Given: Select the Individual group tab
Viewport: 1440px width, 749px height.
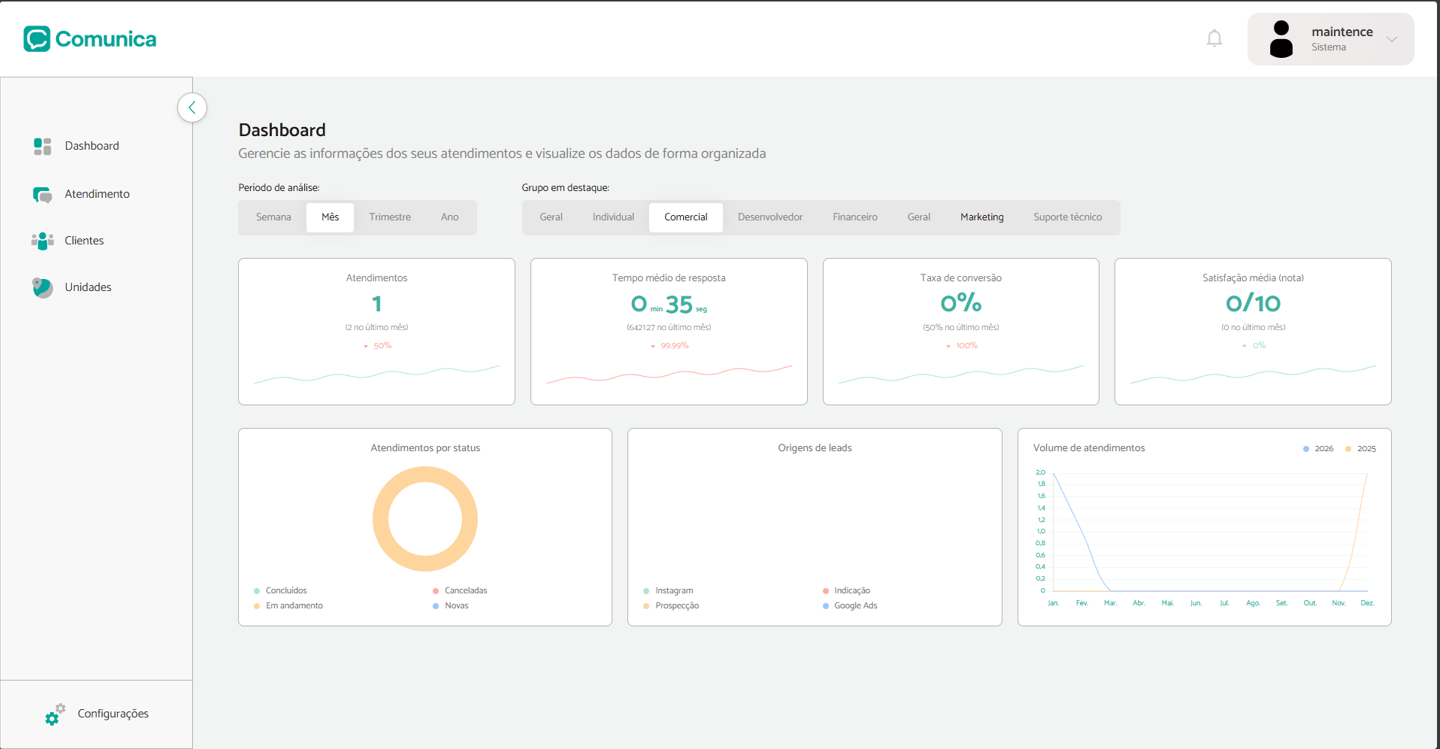Looking at the screenshot, I should [x=613, y=217].
